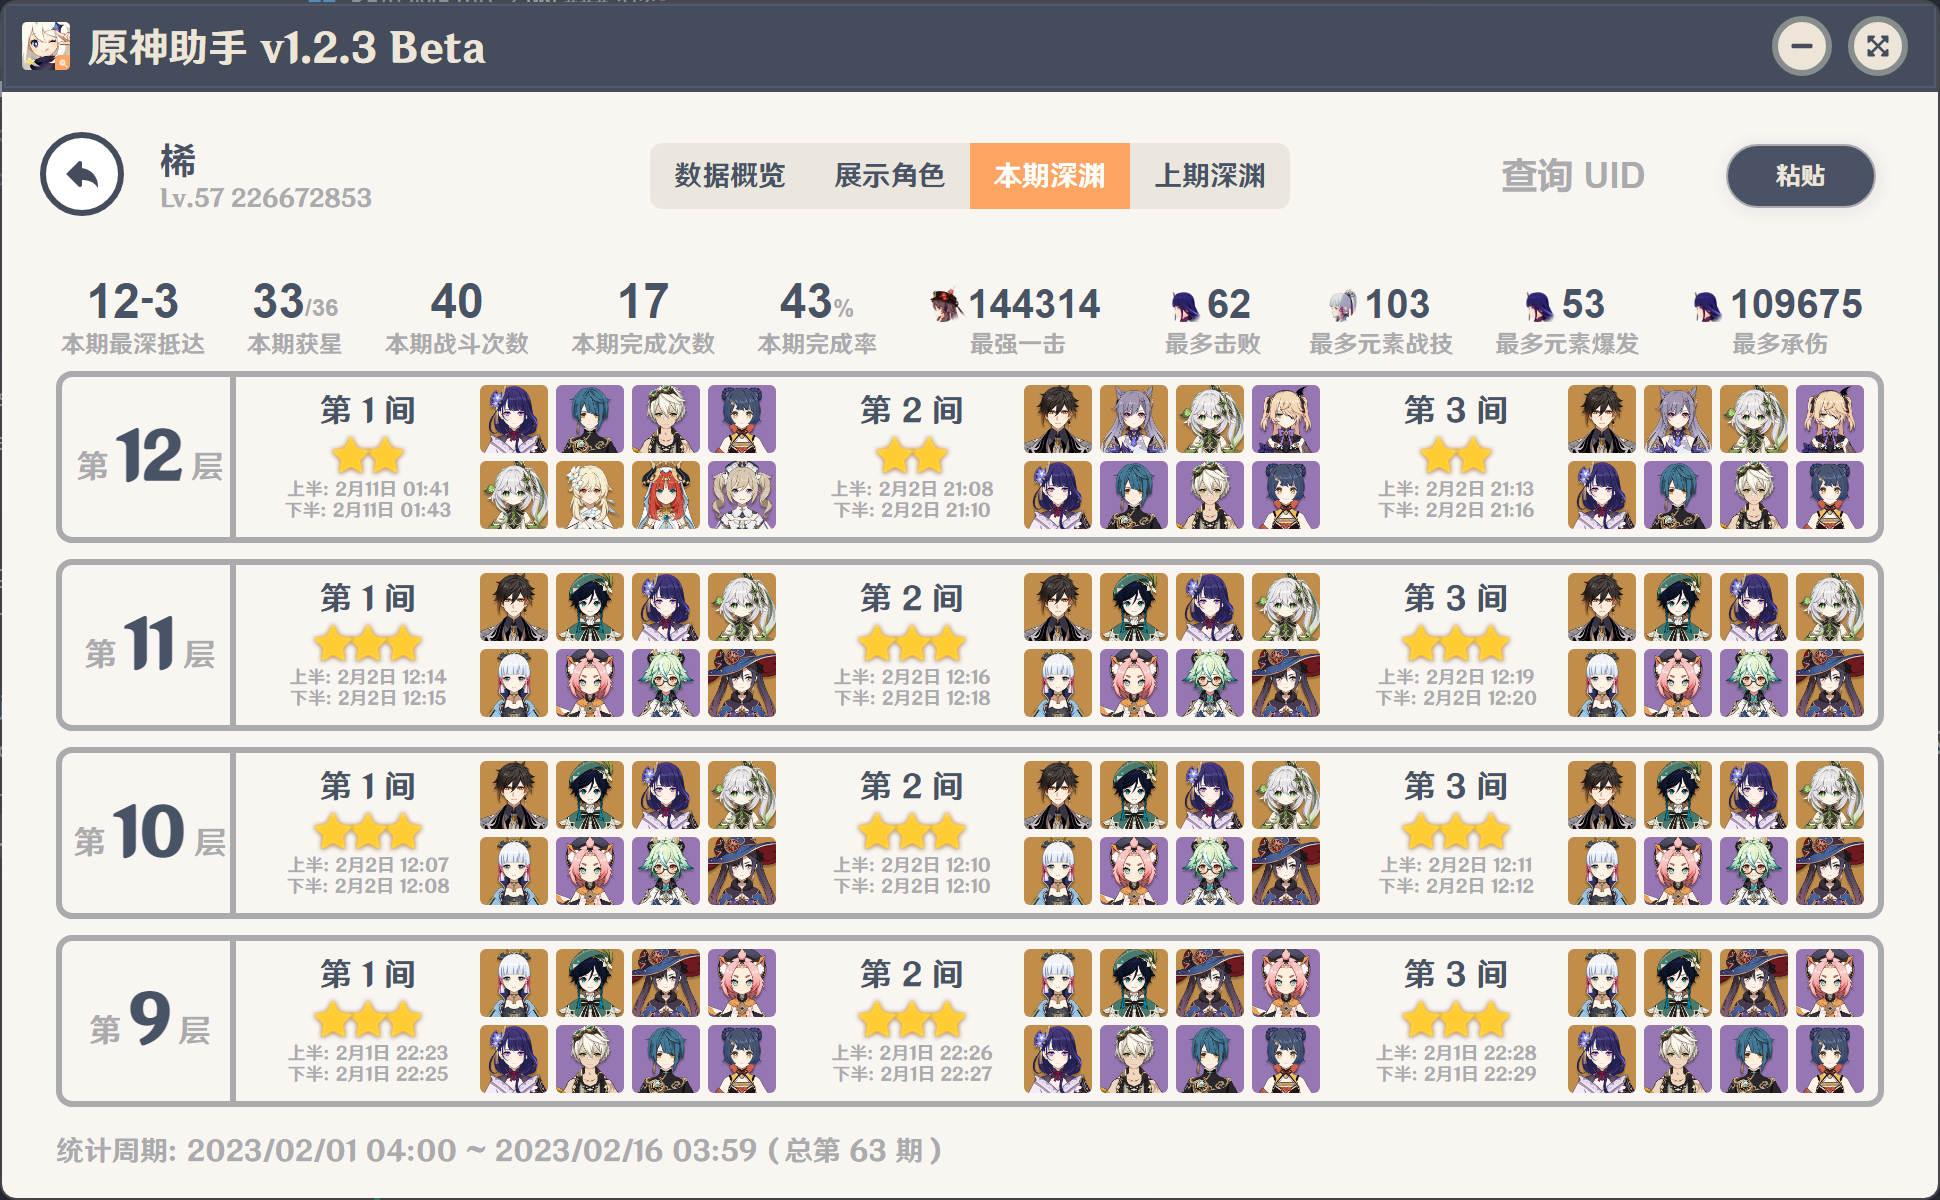Switch to 上期深渊 tab
Viewport: 1940px width, 1200px height.
tap(1209, 176)
